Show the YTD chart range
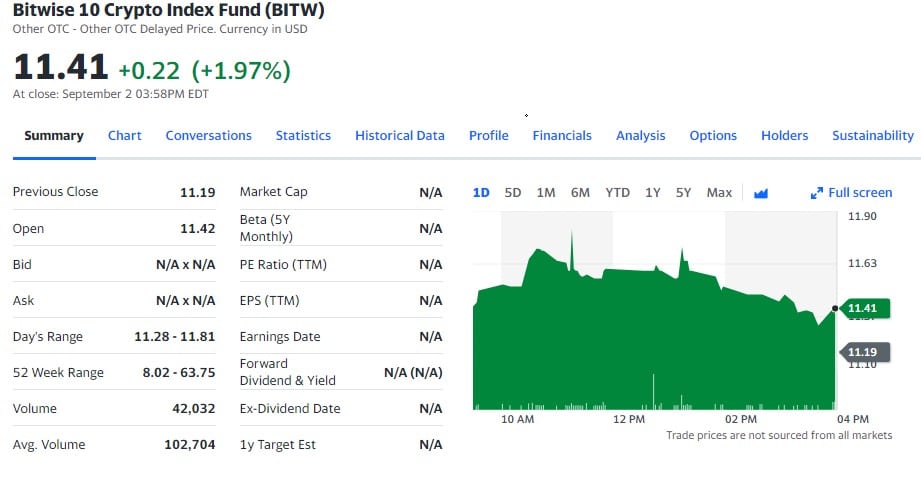The height and width of the screenshot is (478, 921). pyautogui.click(x=618, y=193)
